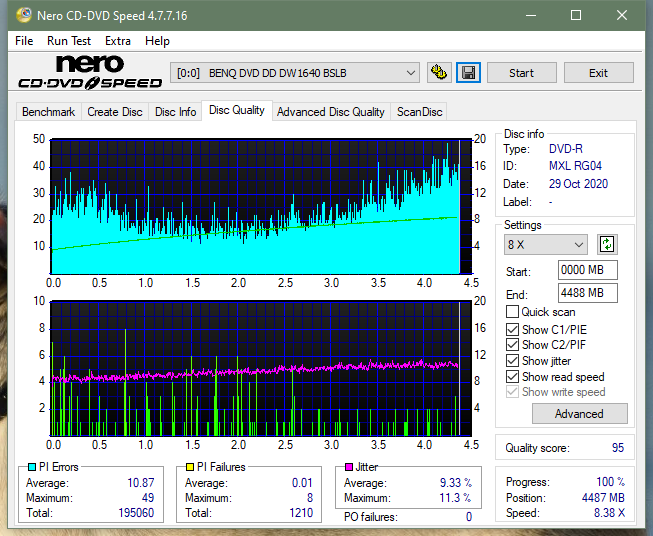Open the 8 X speed dropdown
Viewport: 653px width, 536px height.
coord(546,244)
